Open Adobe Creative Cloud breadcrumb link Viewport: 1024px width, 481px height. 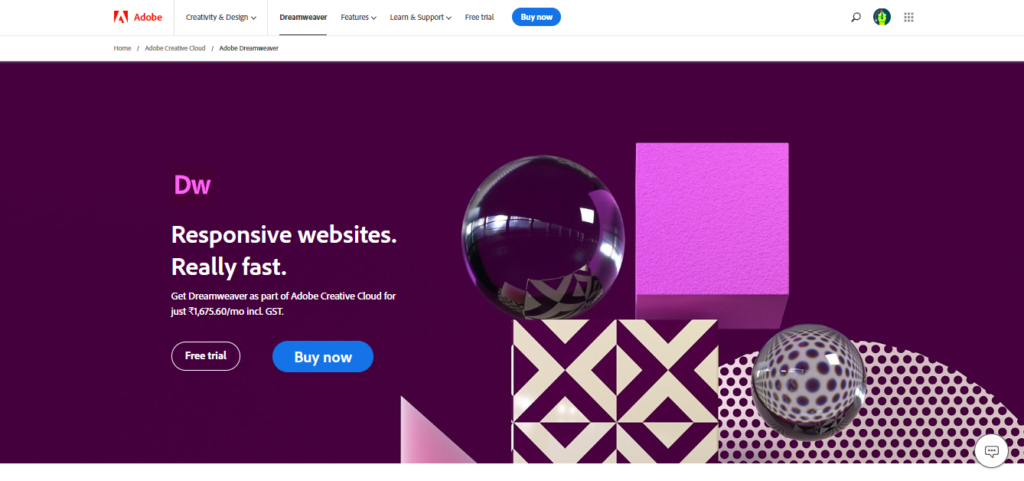pyautogui.click(x=175, y=48)
